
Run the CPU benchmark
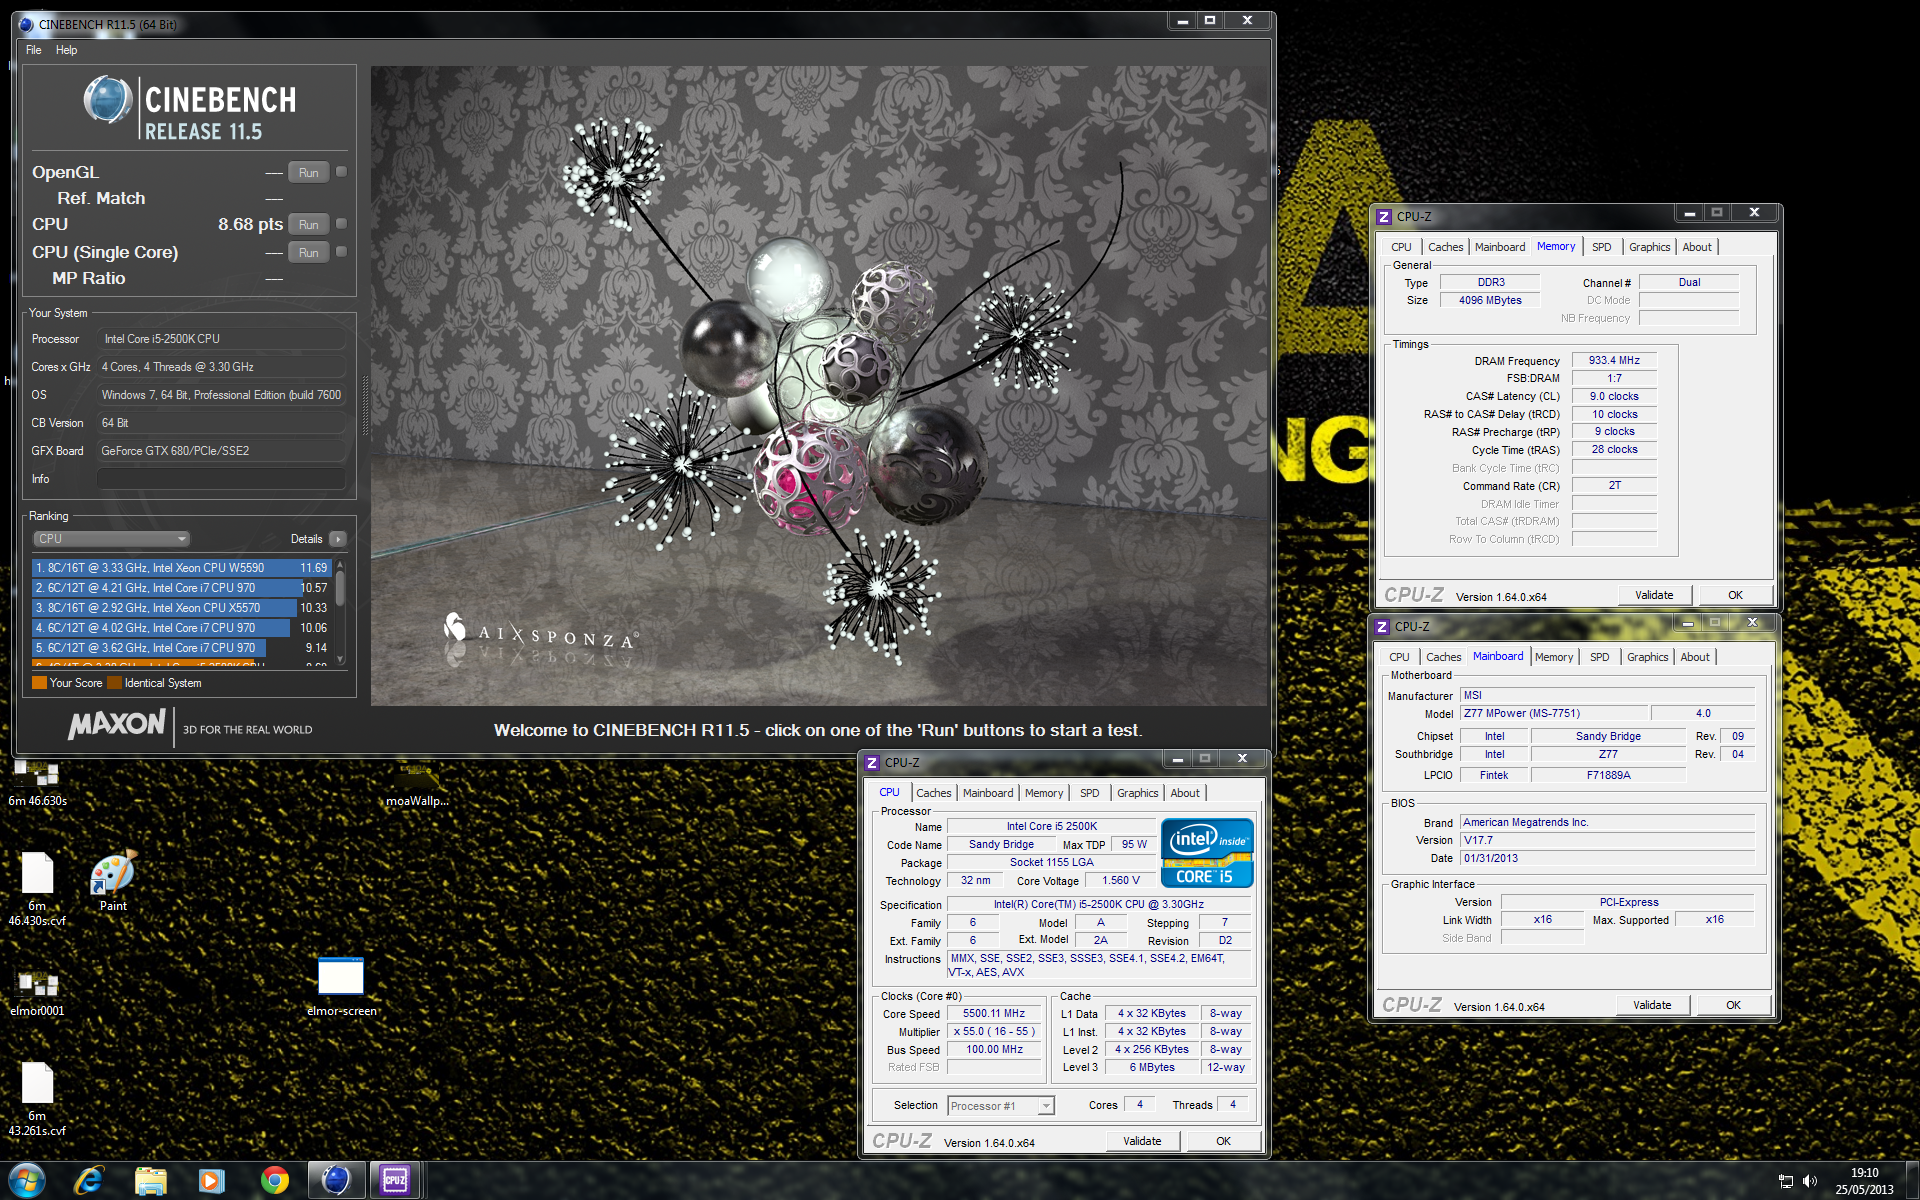click(309, 225)
